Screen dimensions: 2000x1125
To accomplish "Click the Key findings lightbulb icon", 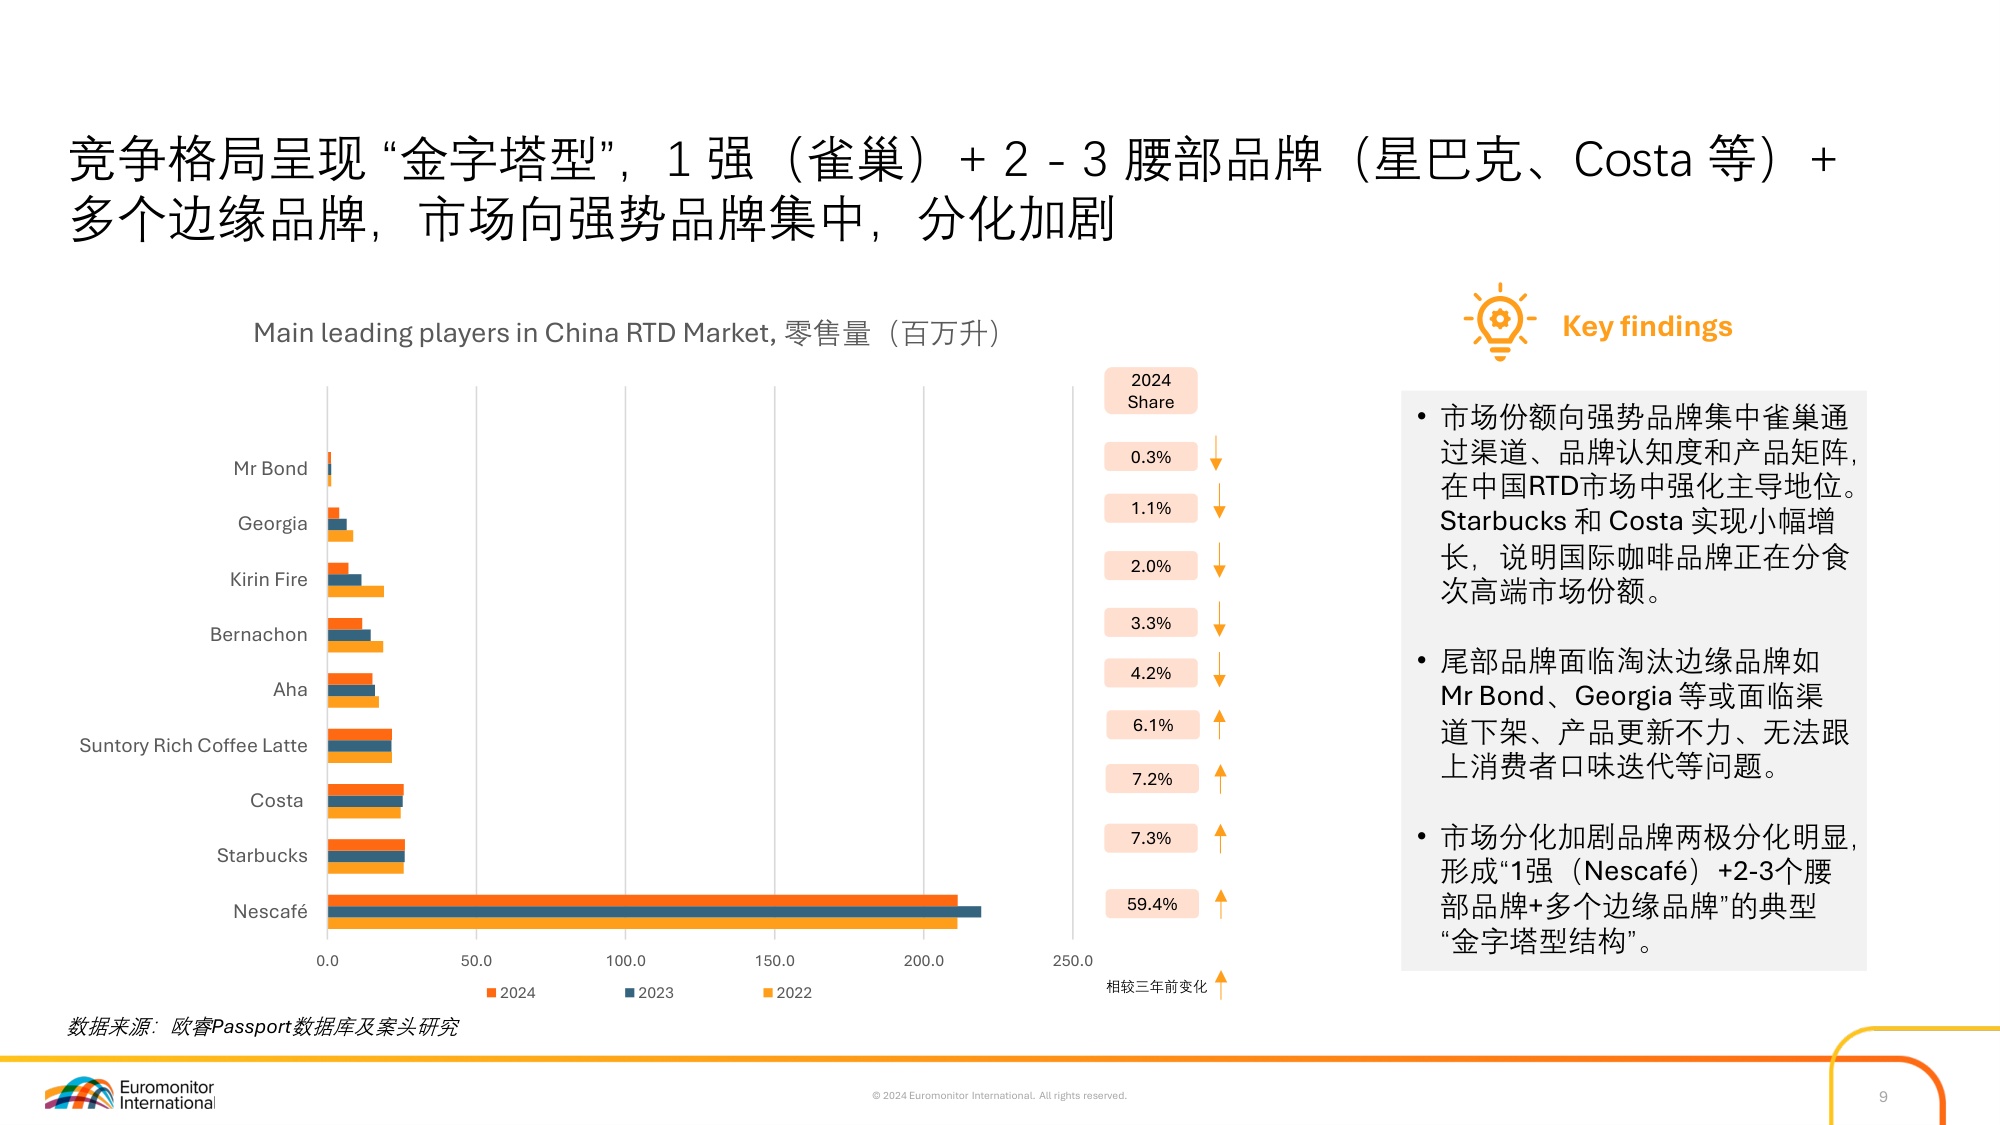I will pyautogui.click(x=1499, y=322).
